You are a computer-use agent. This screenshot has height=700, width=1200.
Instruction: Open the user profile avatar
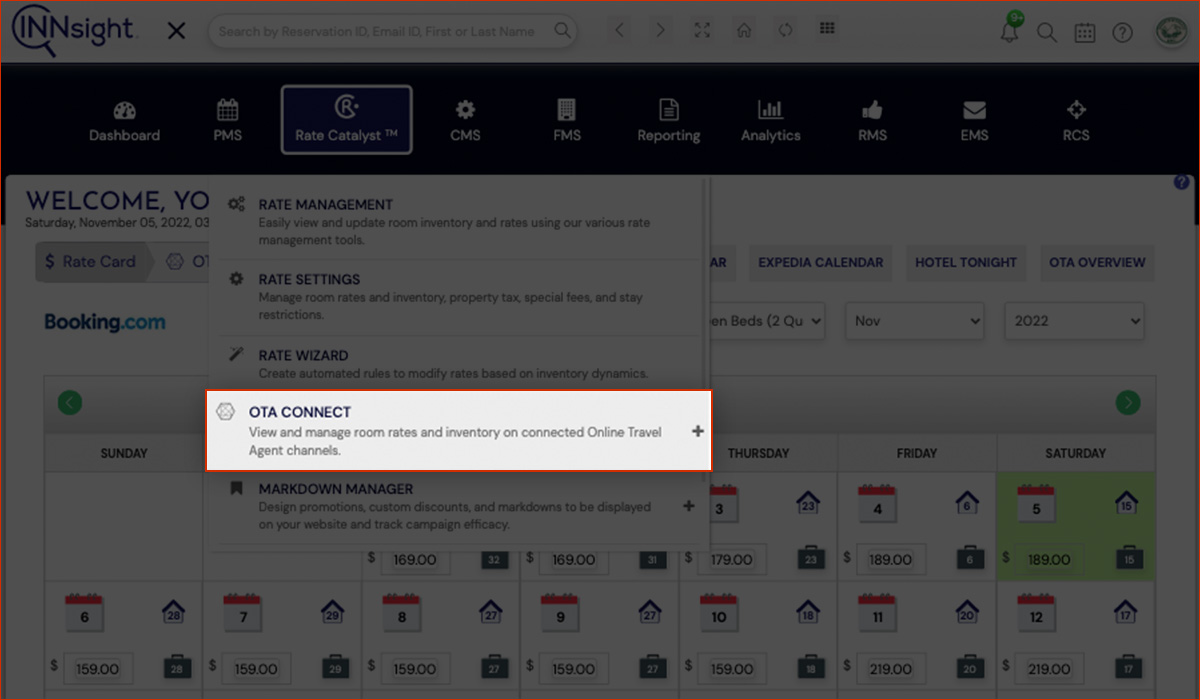[1169, 32]
